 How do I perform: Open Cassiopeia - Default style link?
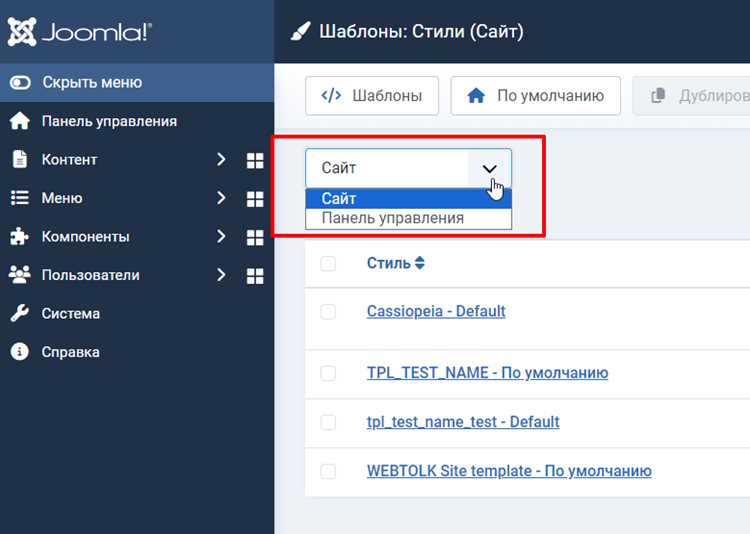pyautogui.click(x=436, y=311)
